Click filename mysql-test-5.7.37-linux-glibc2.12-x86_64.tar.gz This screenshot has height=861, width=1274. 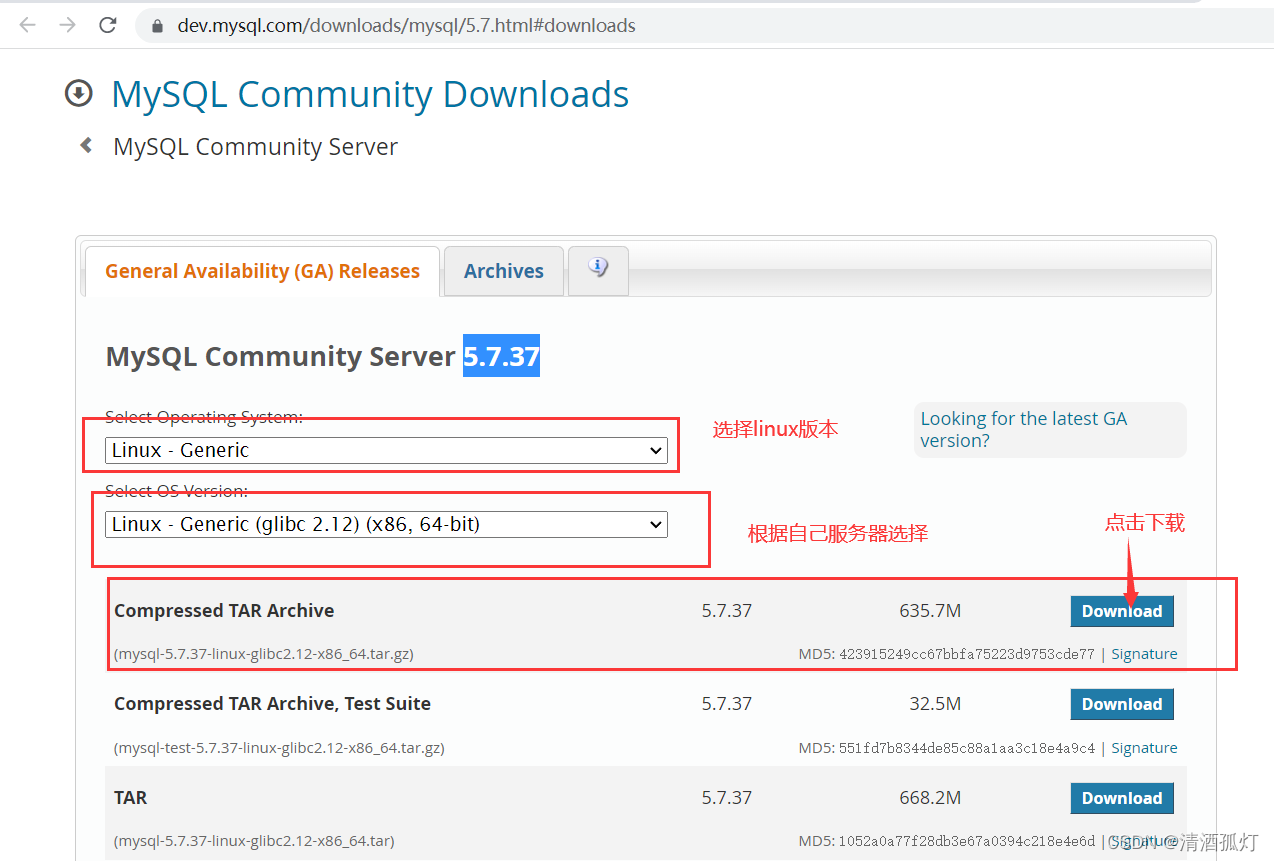pos(279,748)
